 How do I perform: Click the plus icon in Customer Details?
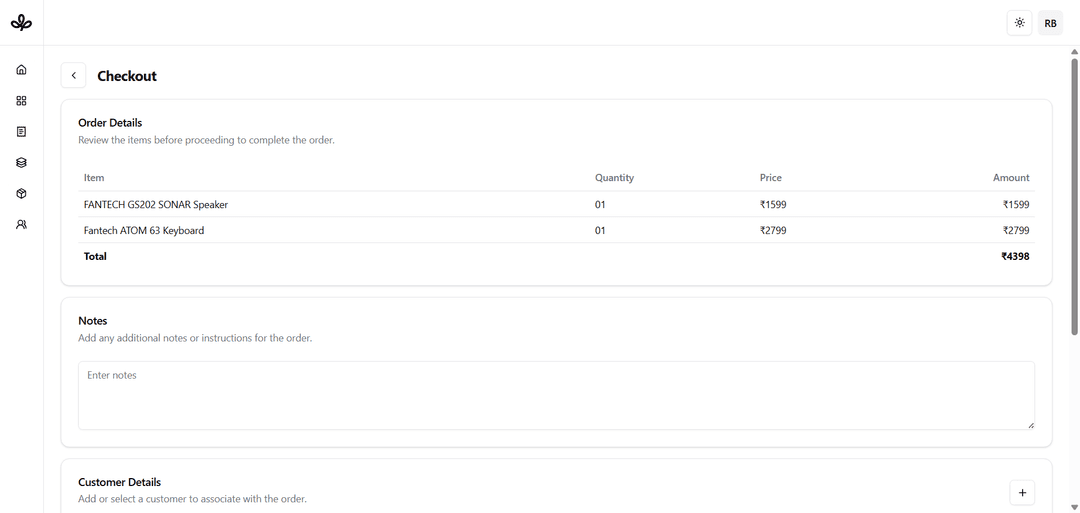coord(1021,492)
